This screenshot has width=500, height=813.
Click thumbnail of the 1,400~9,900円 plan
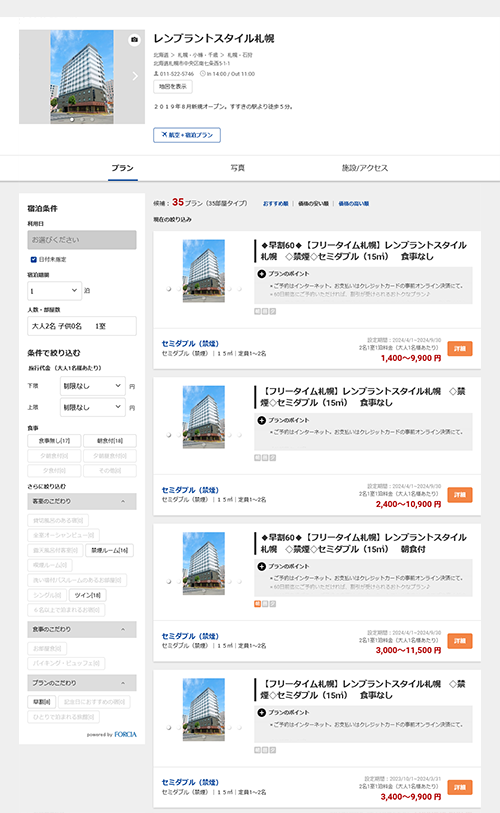pos(204,271)
